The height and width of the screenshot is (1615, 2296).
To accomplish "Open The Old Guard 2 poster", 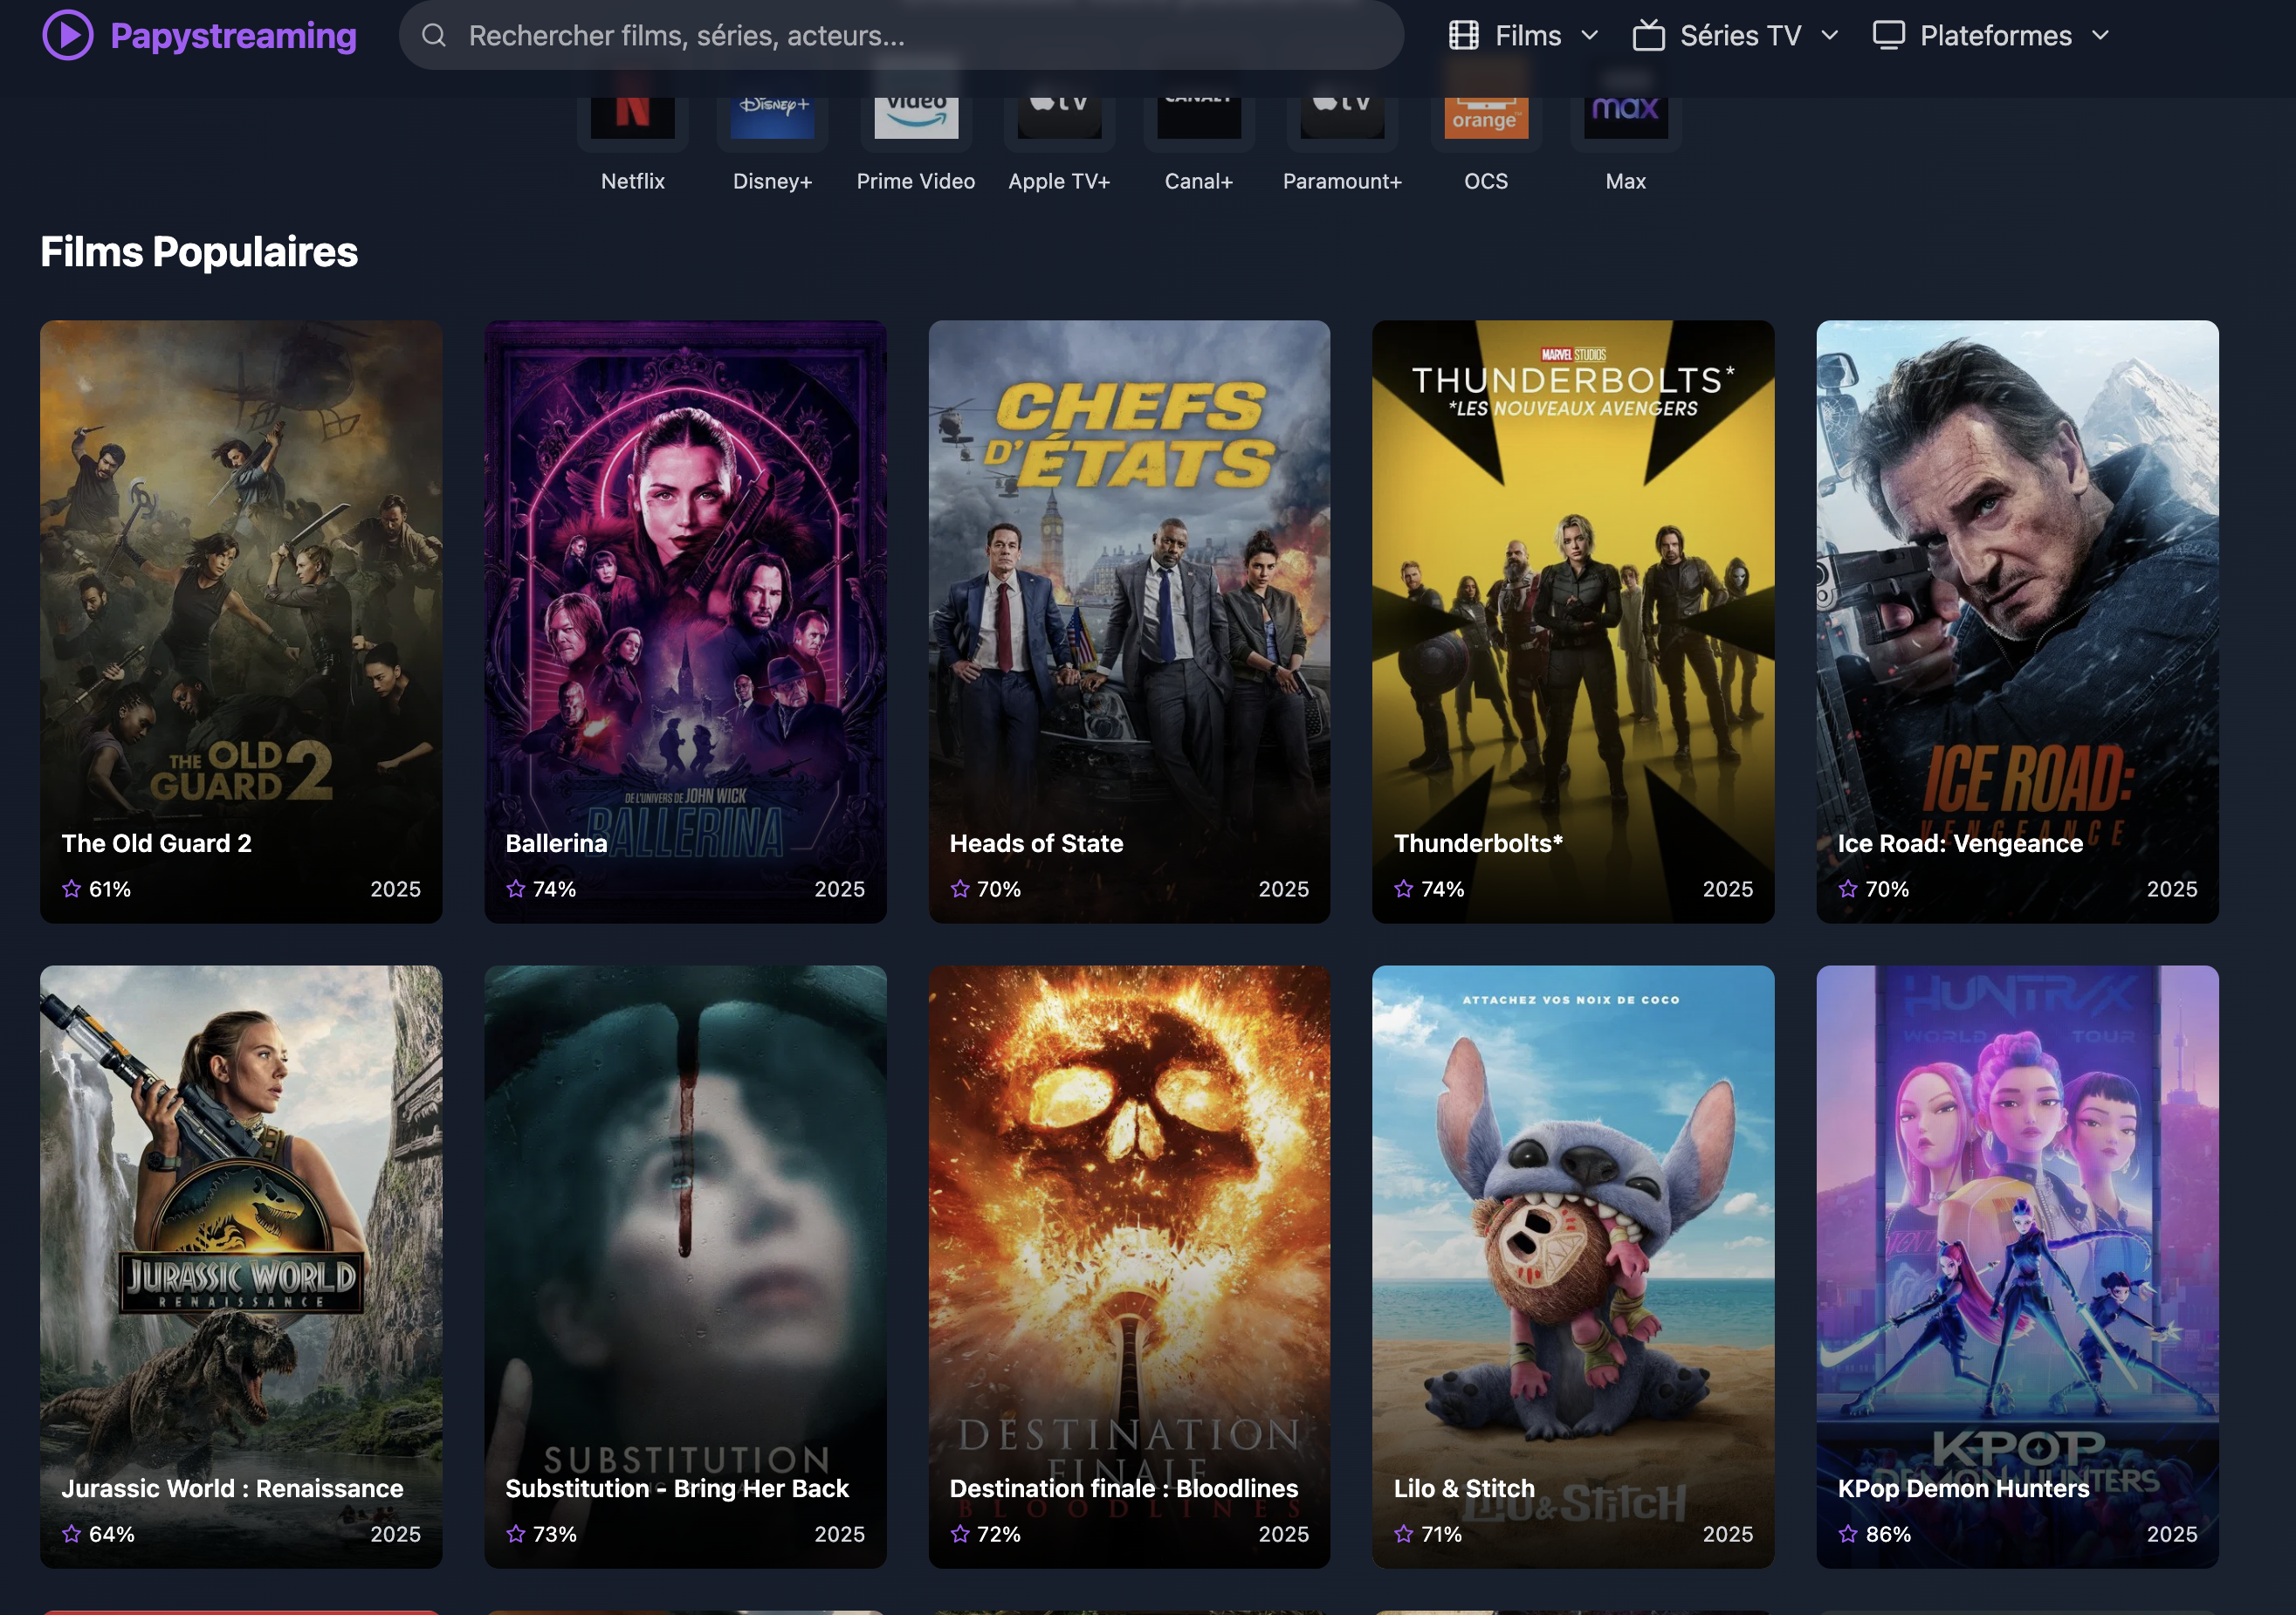I will (x=241, y=621).
